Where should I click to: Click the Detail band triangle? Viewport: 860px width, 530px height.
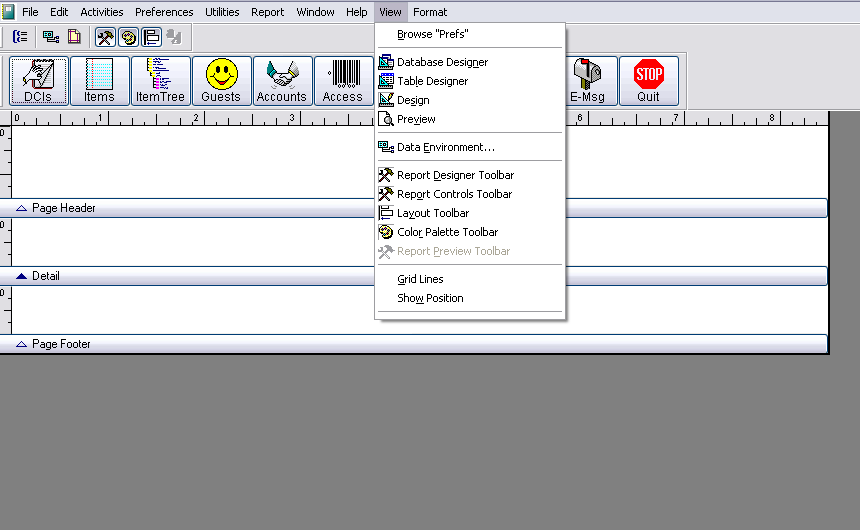[x=21, y=276]
